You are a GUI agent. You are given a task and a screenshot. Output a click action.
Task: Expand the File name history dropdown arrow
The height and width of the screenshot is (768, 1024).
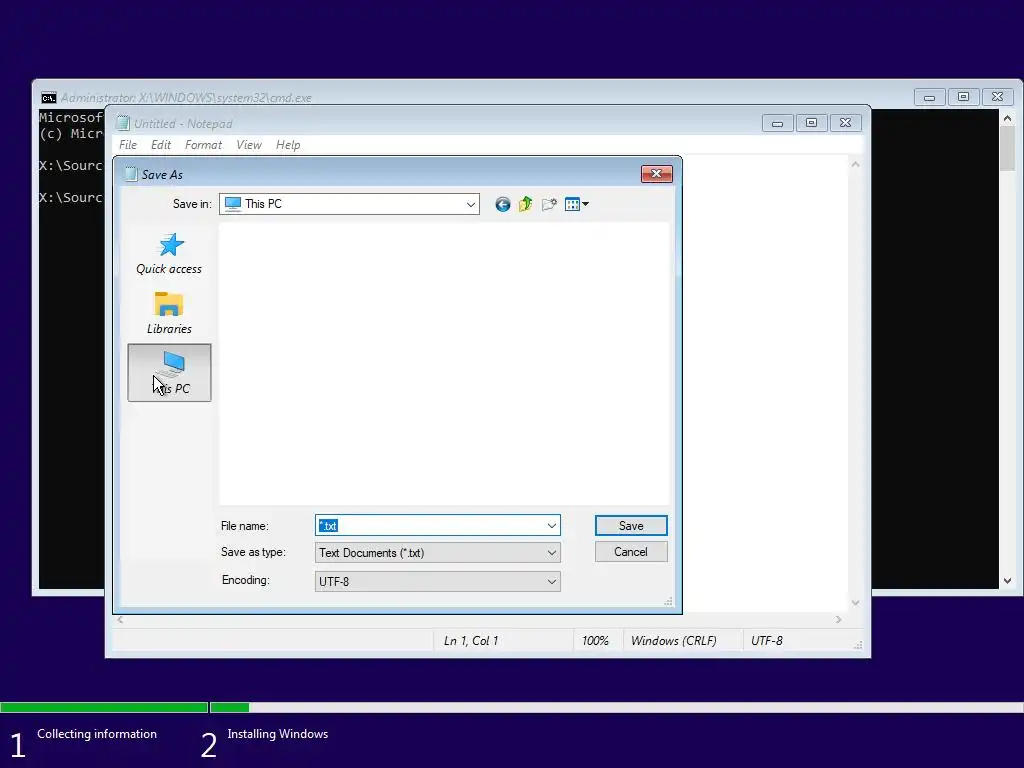(x=552, y=526)
